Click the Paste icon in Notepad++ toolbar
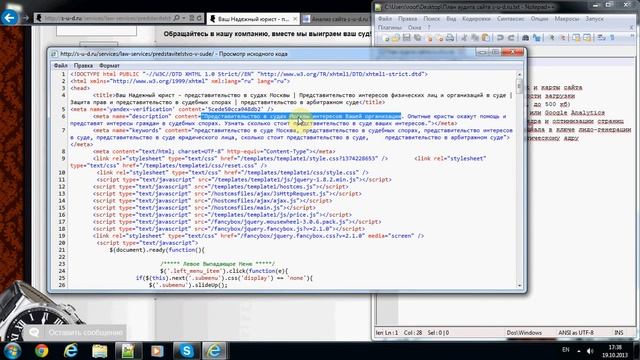640x360 pixels. click(x=486, y=38)
